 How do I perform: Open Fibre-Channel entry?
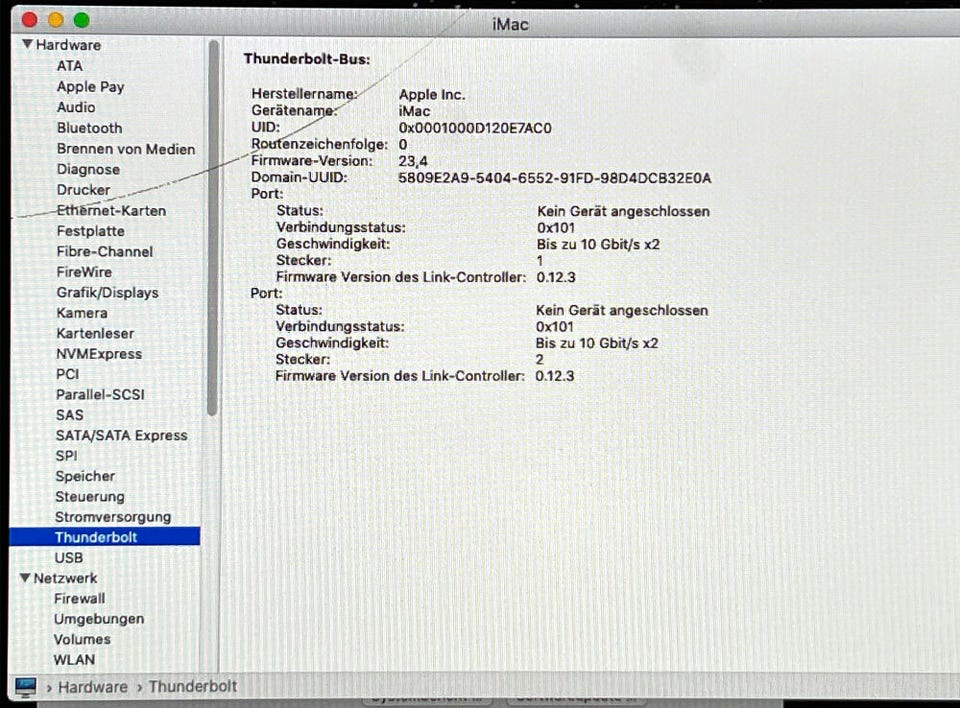tap(105, 251)
